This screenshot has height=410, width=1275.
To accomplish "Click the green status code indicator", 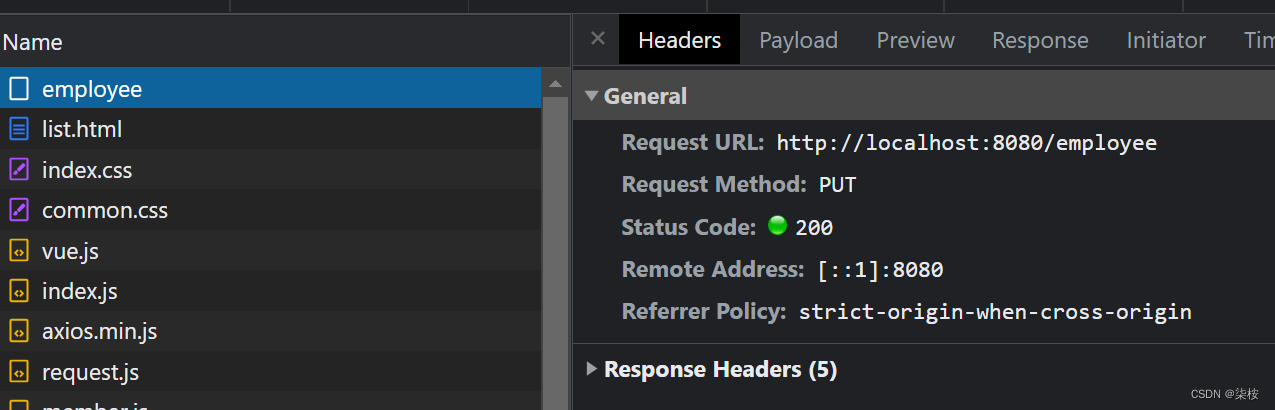I will tap(777, 226).
